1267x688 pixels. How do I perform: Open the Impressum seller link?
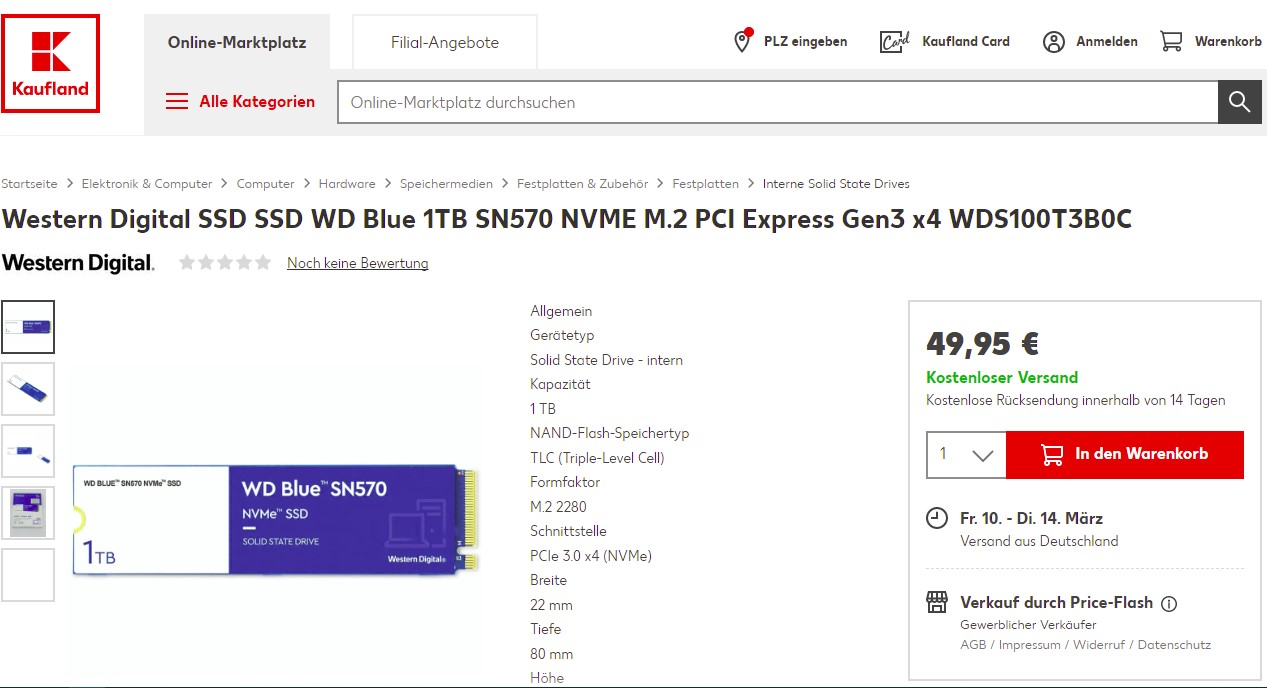(1030, 645)
